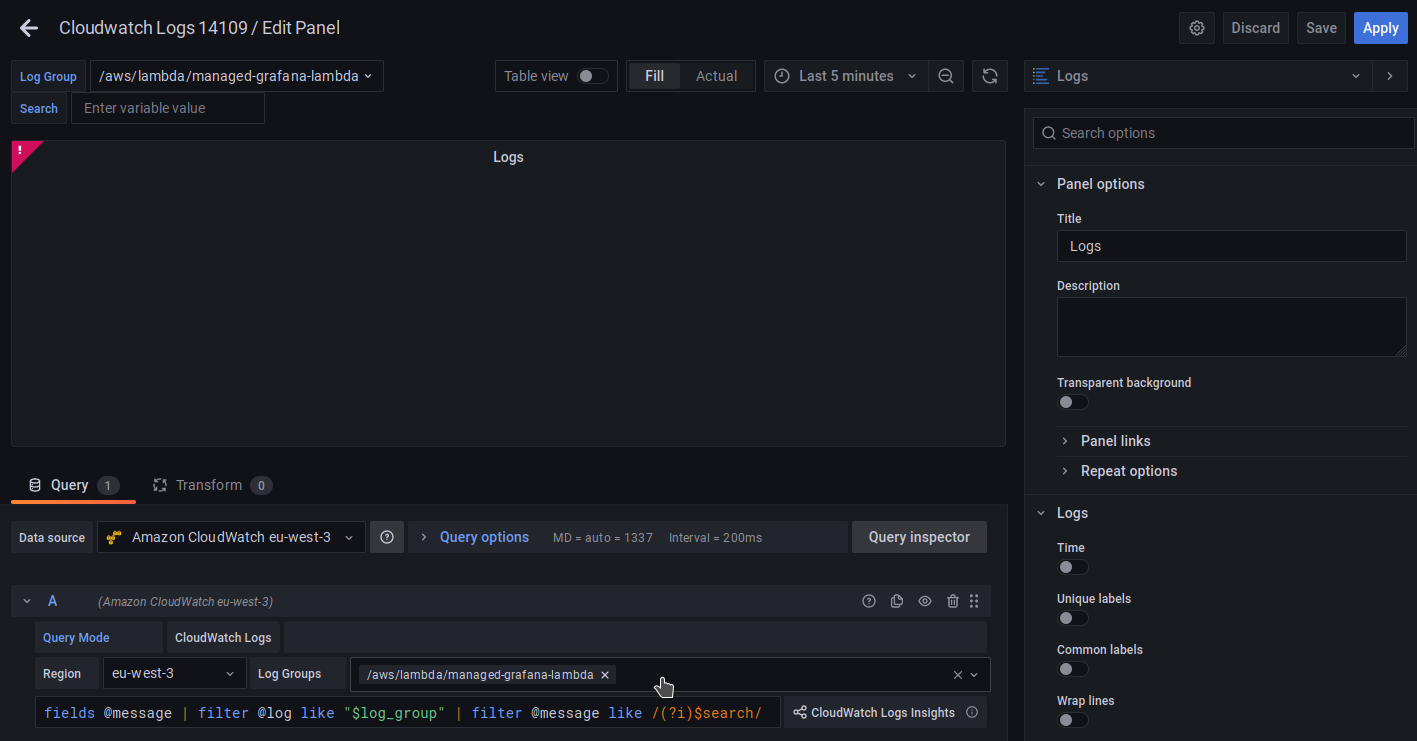Enable Unique labels toggle
The height and width of the screenshot is (741, 1417).
(1072, 618)
